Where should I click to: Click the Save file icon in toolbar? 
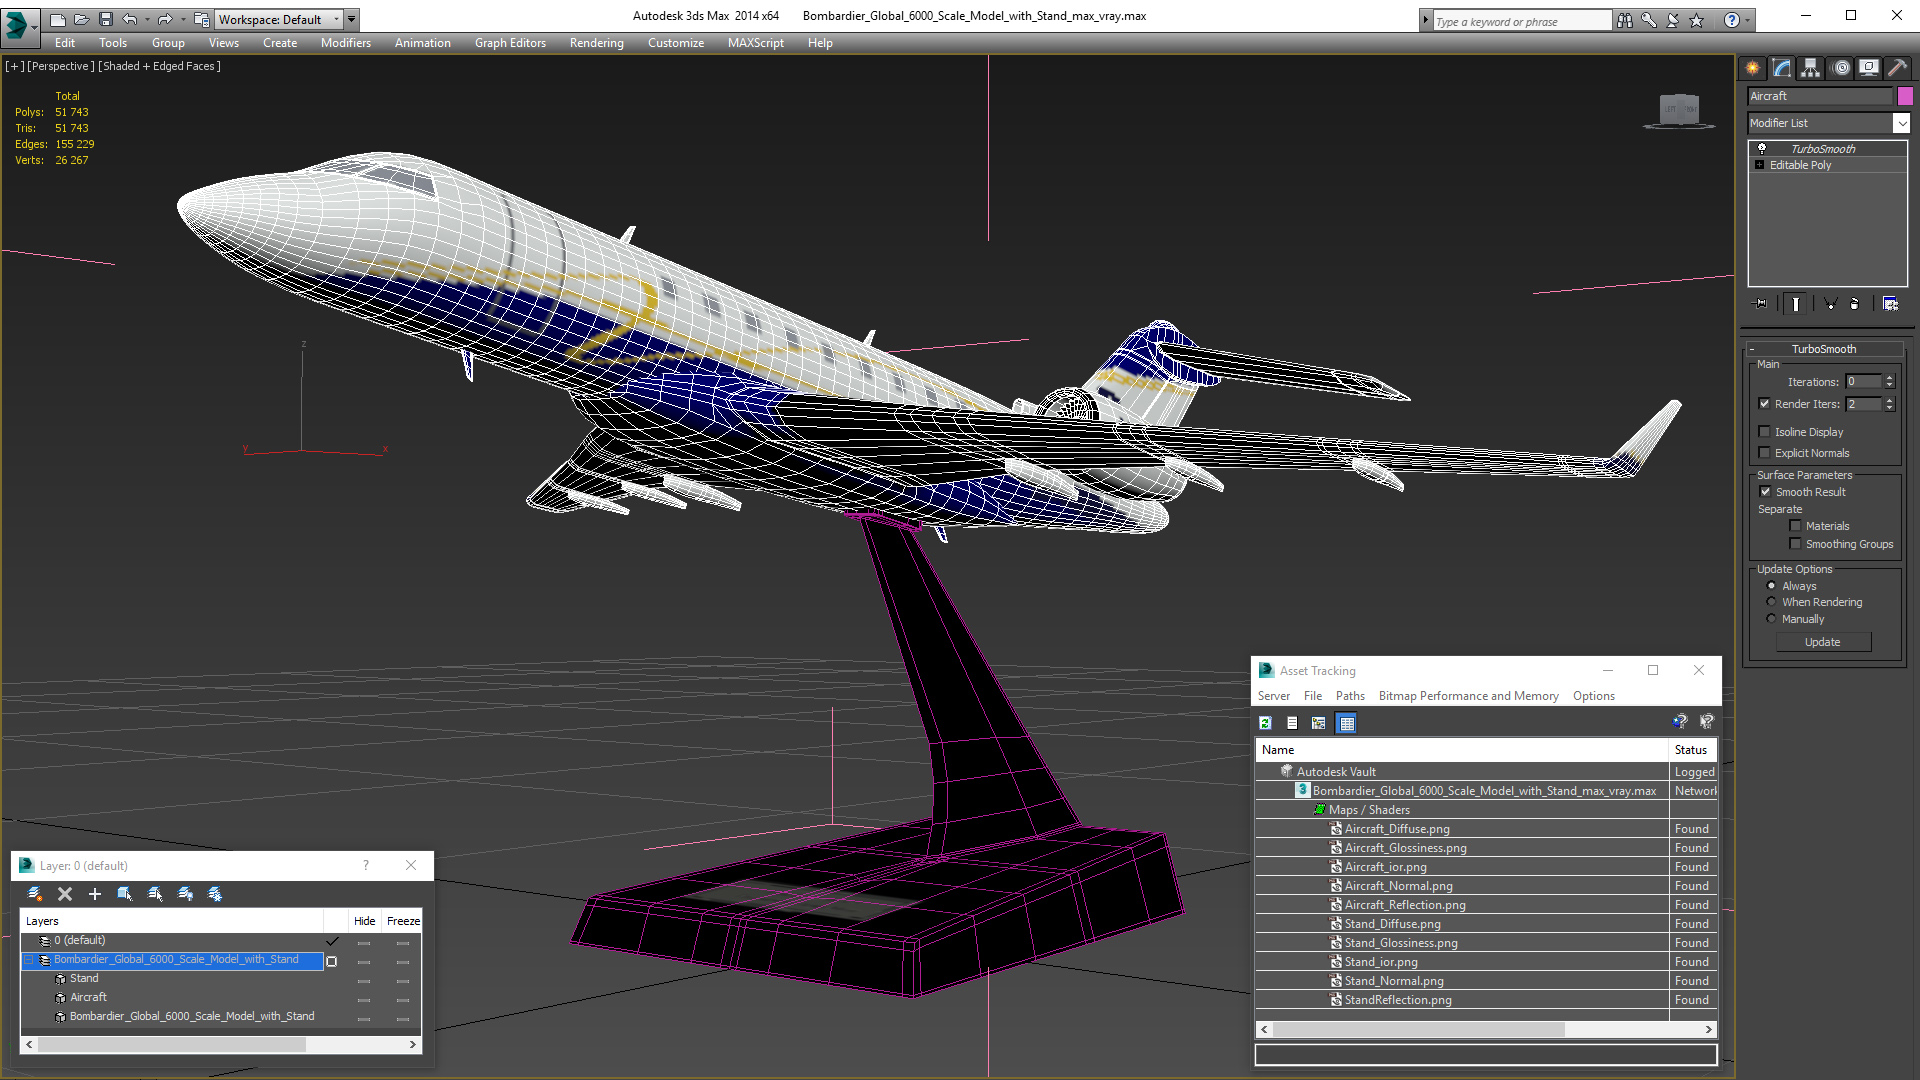(x=104, y=19)
